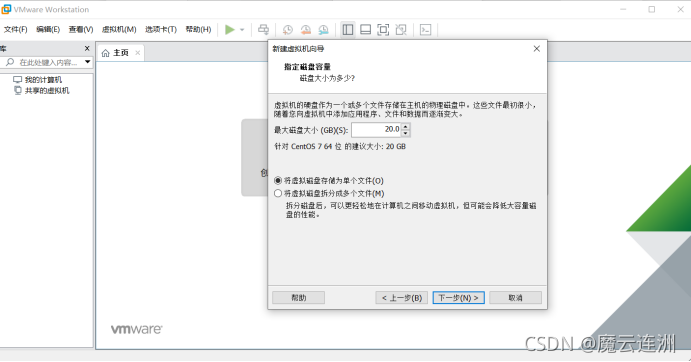
Task: Click the max disk size input field
Action: (x=377, y=130)
